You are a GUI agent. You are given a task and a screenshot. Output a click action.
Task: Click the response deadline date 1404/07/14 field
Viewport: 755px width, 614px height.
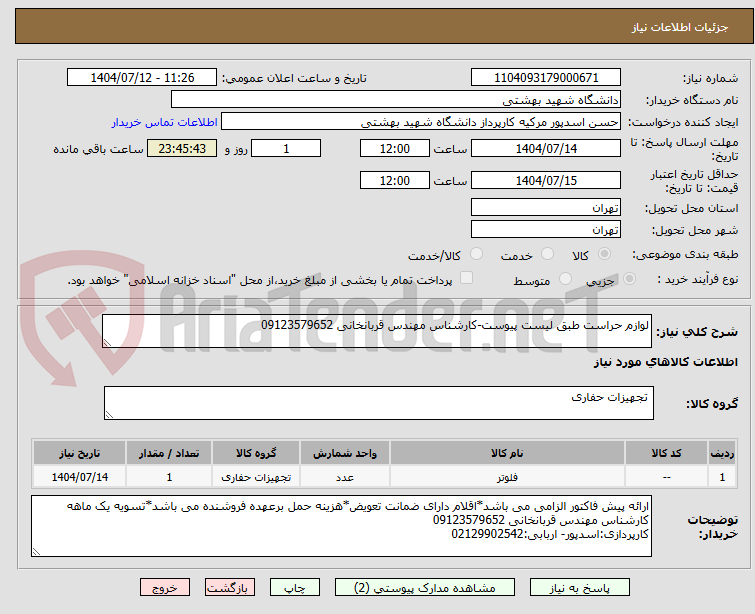[x=546, y=148]
